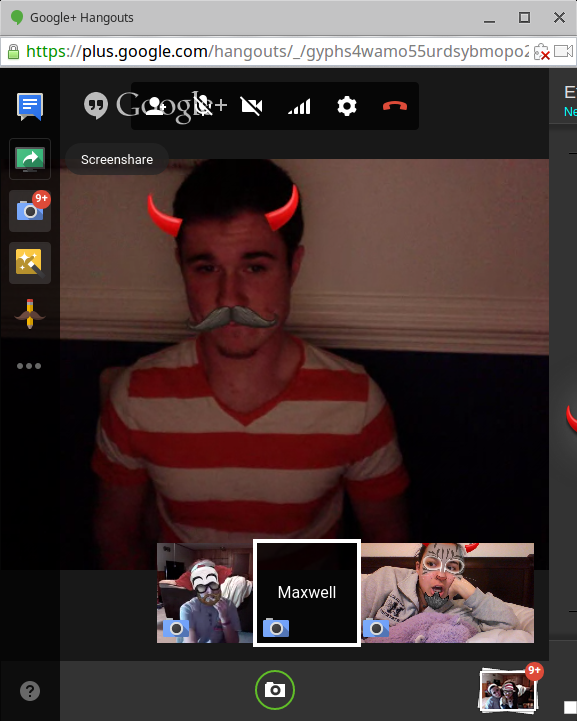Screen dimensions: 577x721
Task: Hang up with the red phone icon
Action: click(395, 106)
